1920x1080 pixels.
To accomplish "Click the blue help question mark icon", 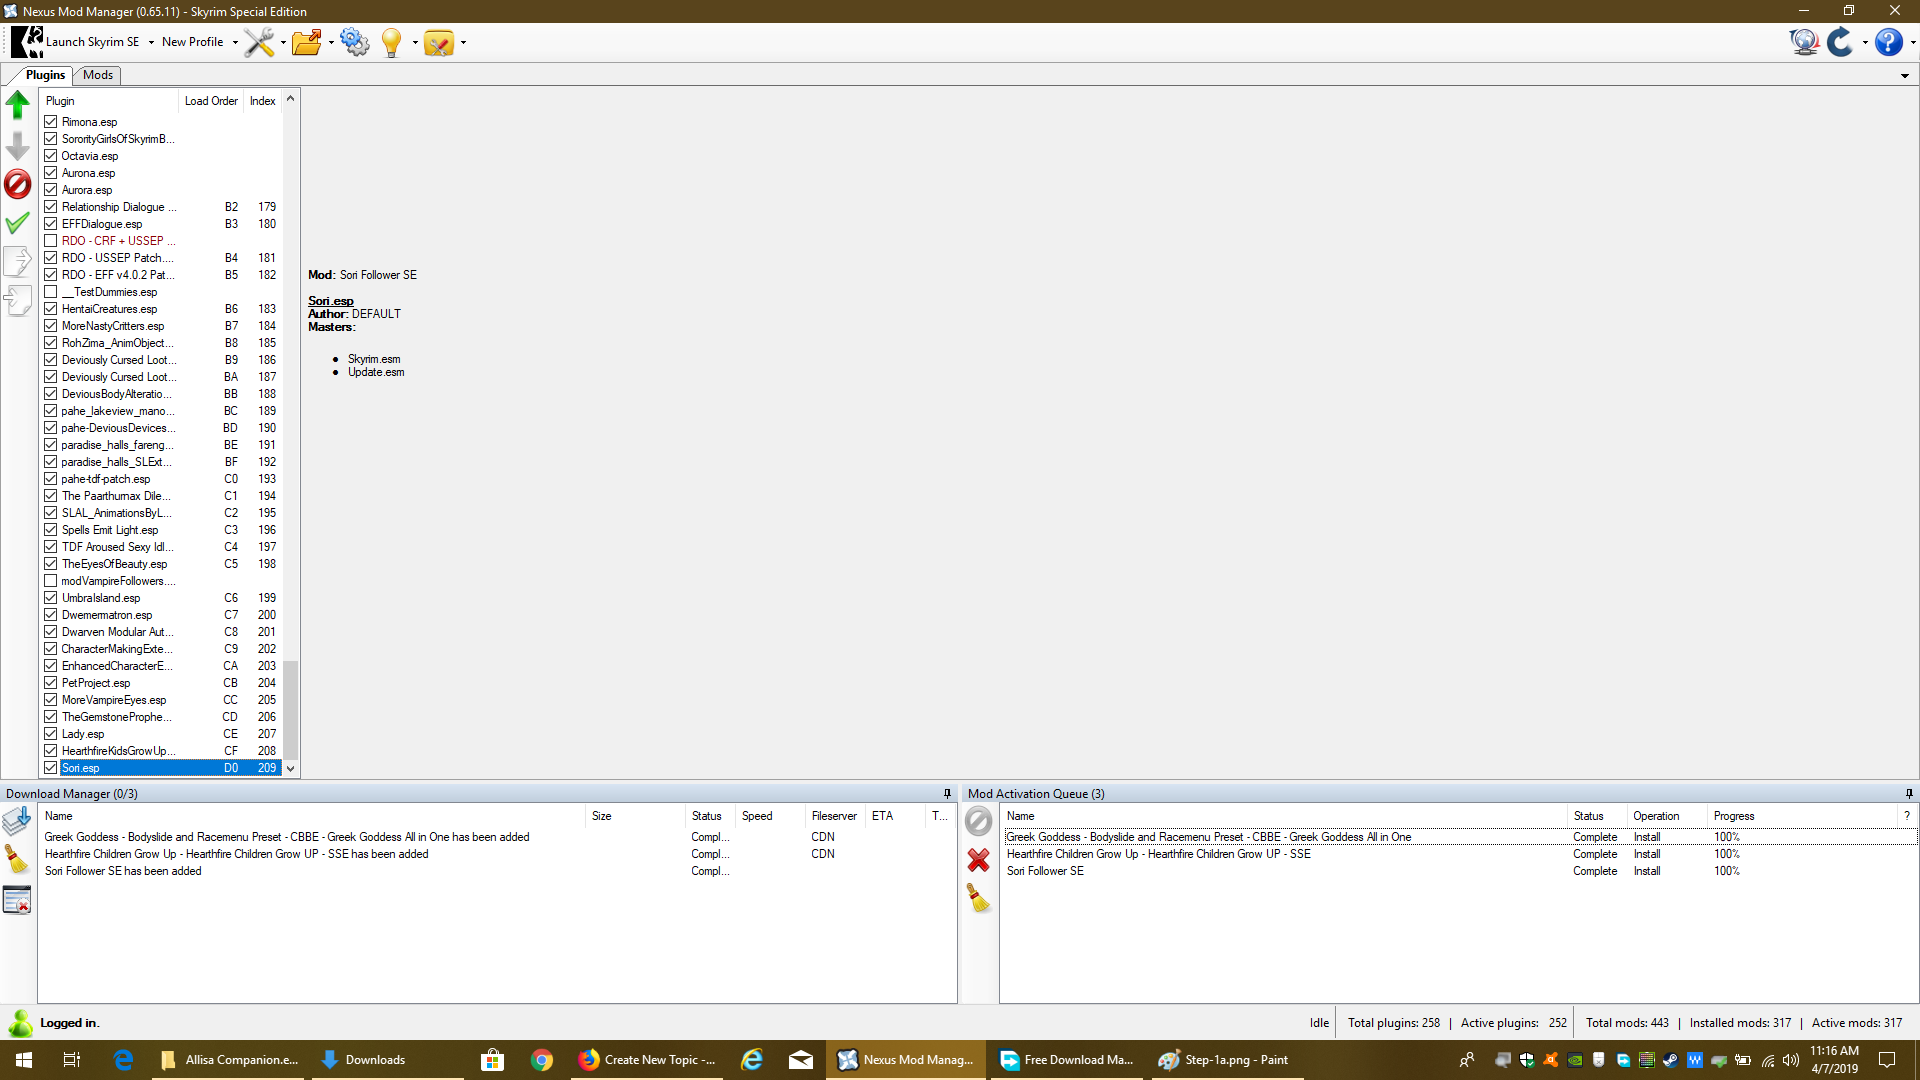I will coord(1888,42).
